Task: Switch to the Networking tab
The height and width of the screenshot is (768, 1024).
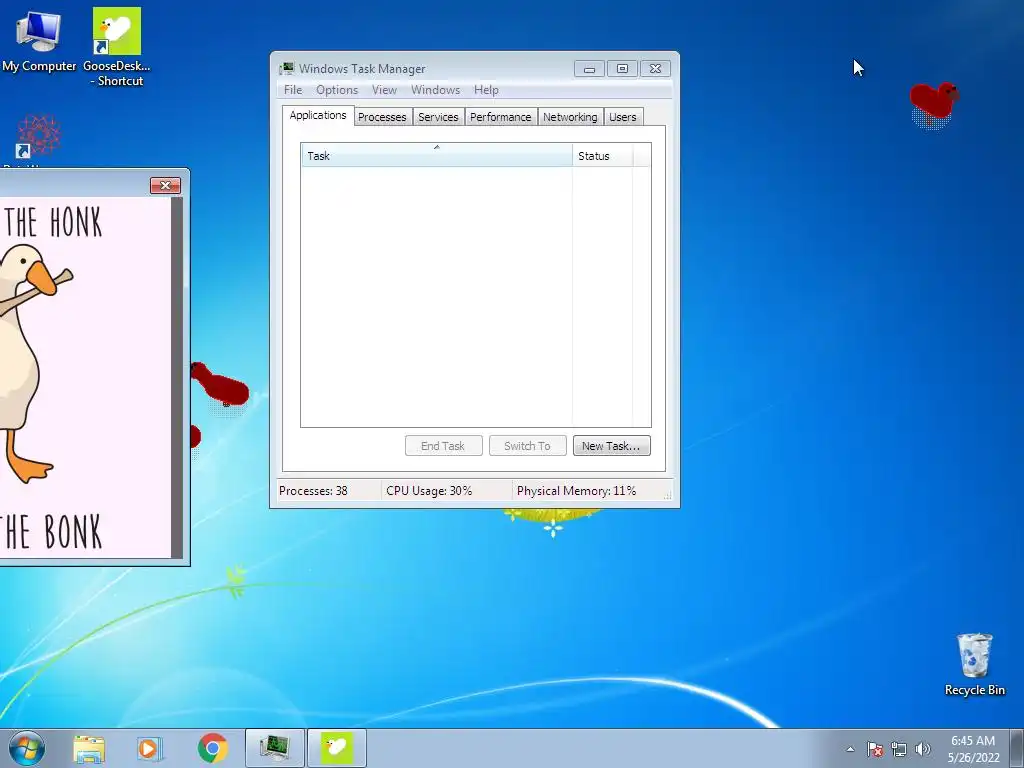Action: pyautogui.click(x=570, y=117)
